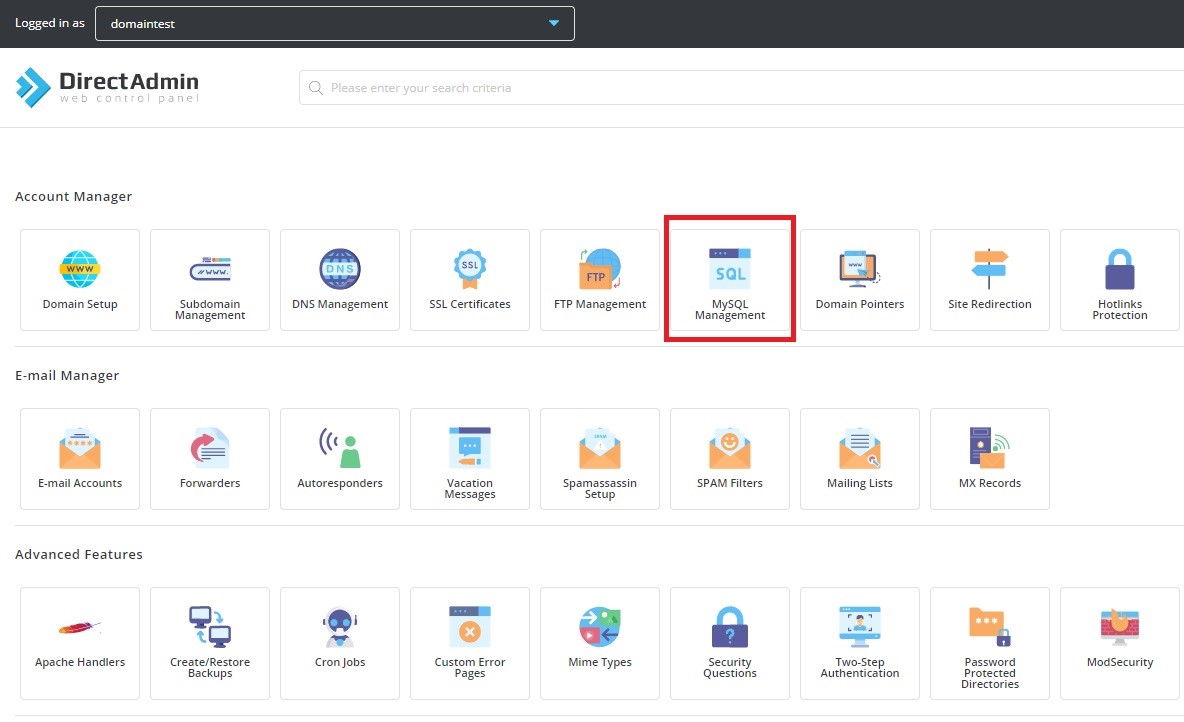Open ModSecurity settings
The width and height of the screenshot is (1184, 722).
pos(1120,637)
